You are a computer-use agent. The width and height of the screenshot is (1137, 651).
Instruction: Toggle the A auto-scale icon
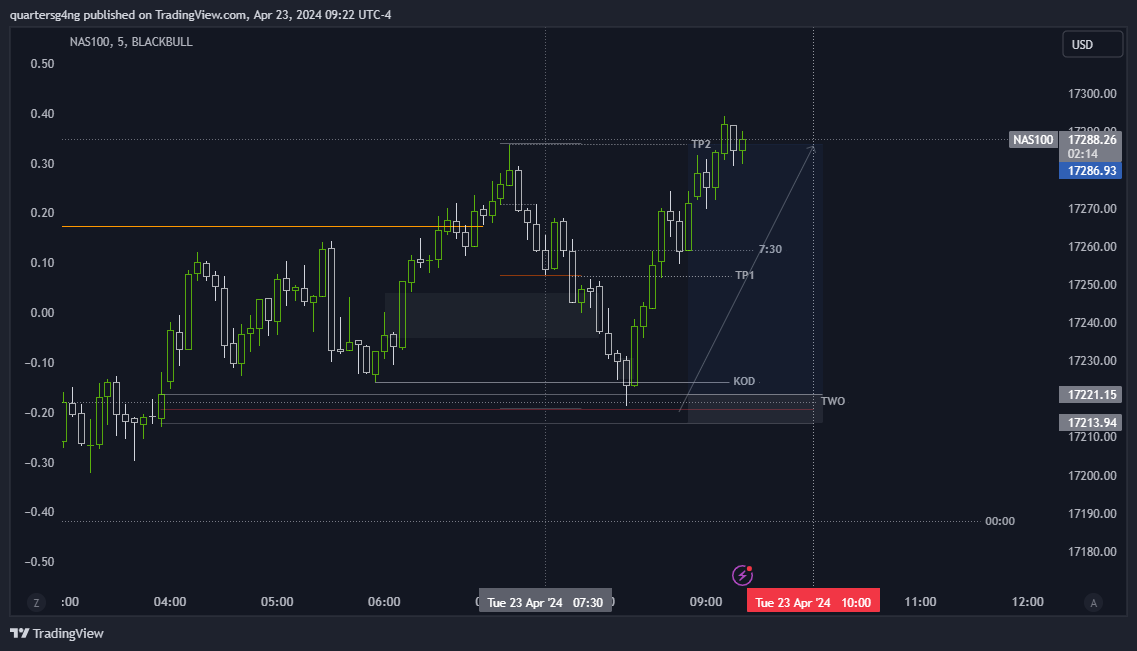[1093, 602]
